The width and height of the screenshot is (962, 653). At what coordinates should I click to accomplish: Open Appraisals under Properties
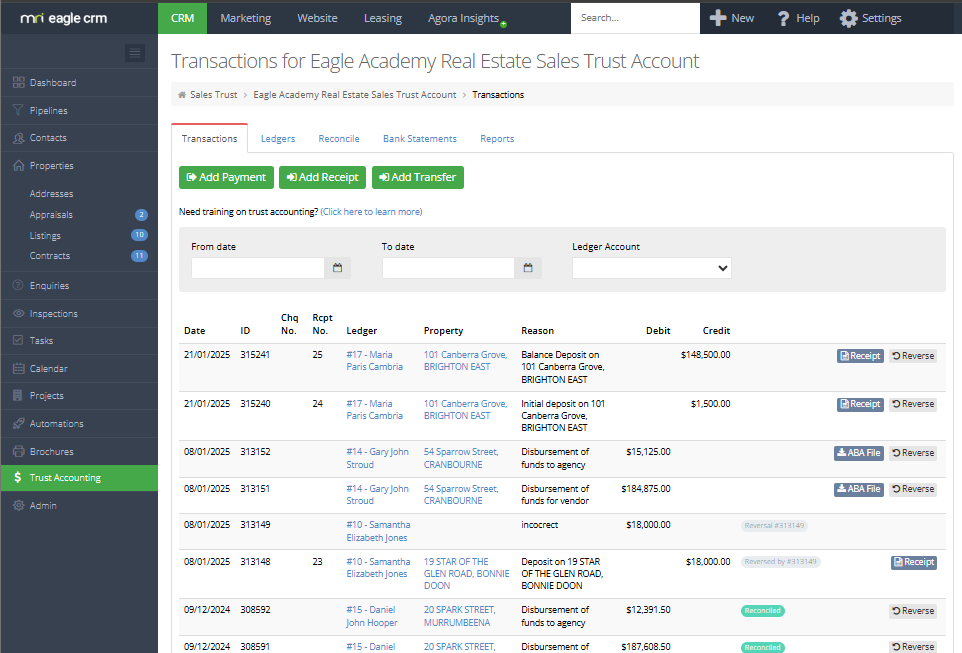click(51, 215)
